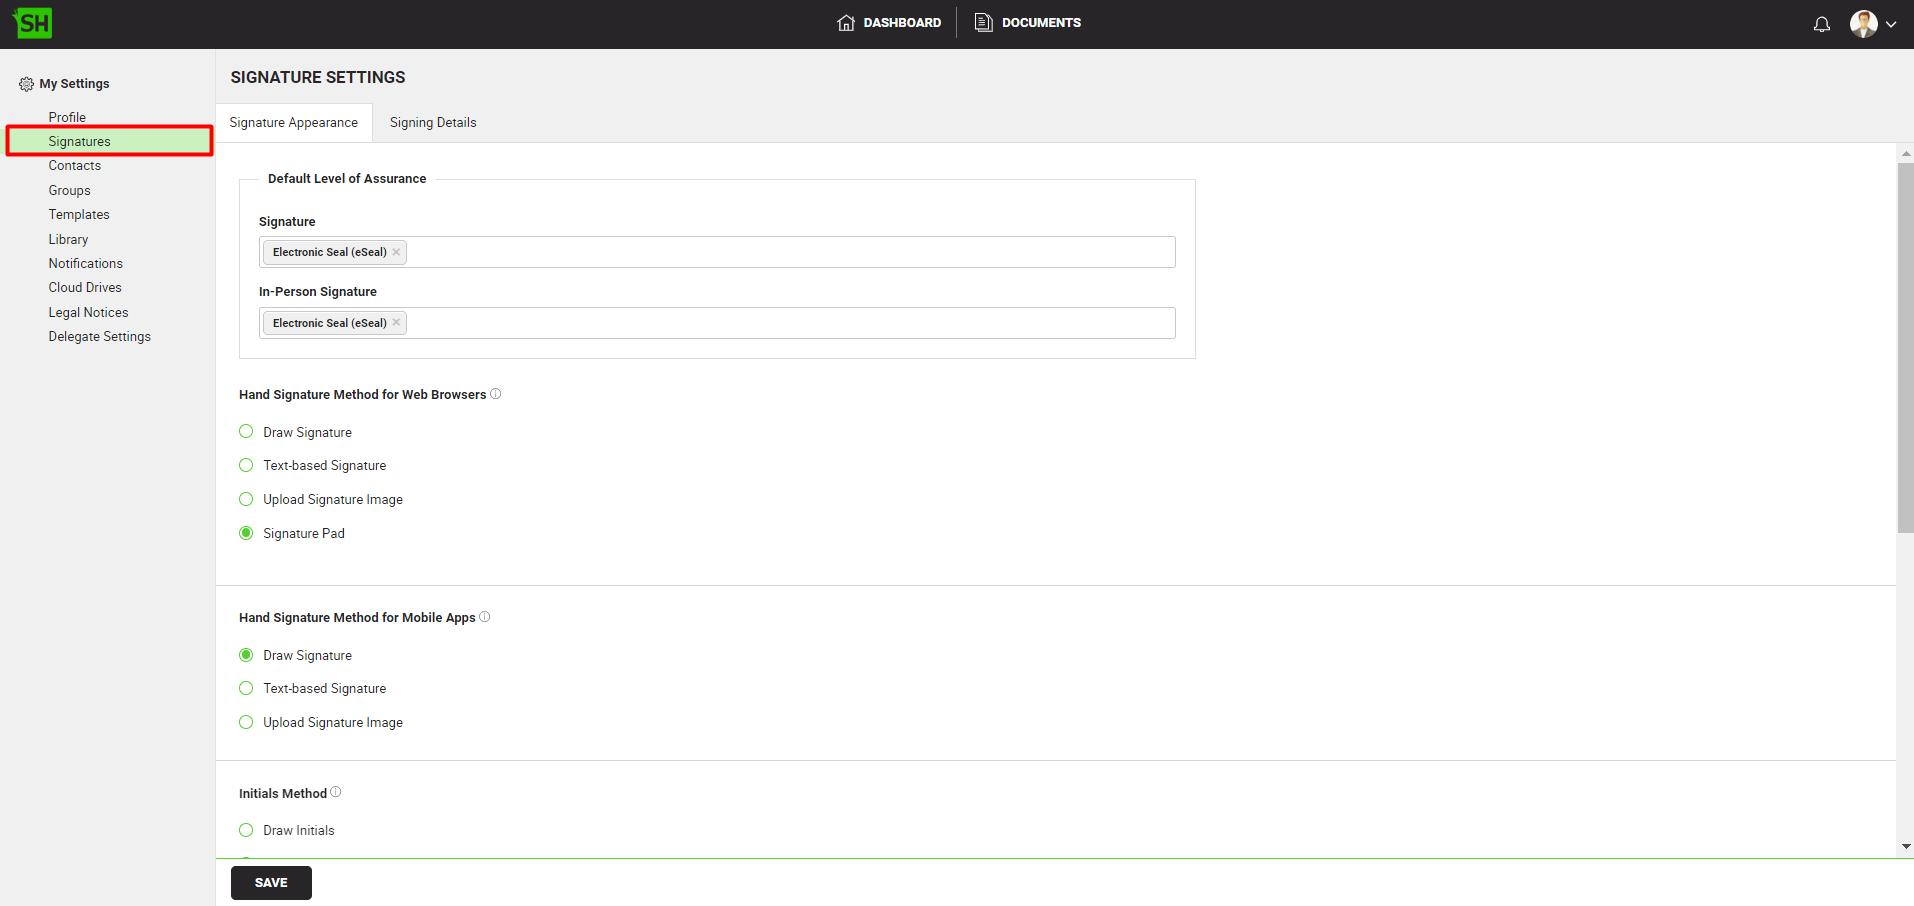The image size is (1914, 906).
Task: Select Draw Signature for Web Browsers
Action: pyautogui.click(x=246, y=432)
